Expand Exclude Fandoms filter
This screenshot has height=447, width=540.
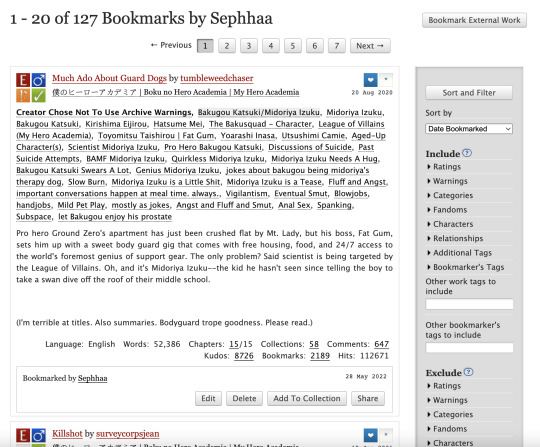(447, 429)
